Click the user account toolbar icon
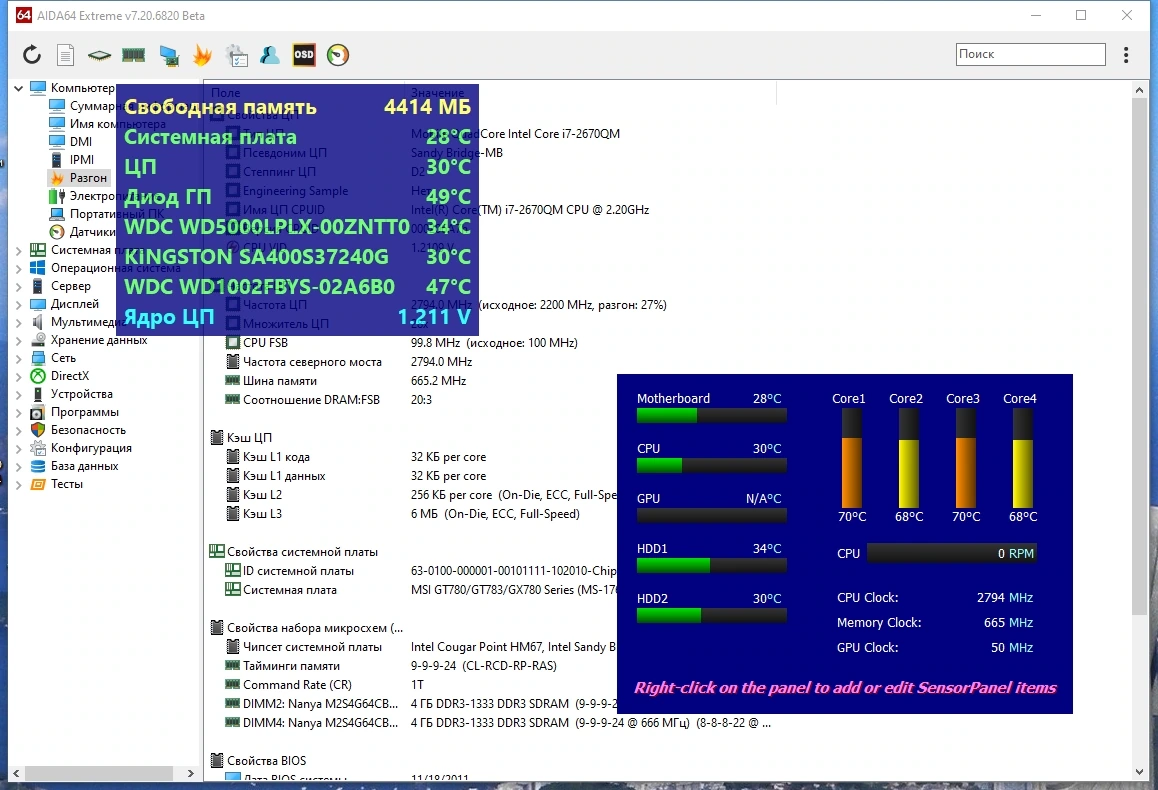This screenshot has height=790, width=1158. click(270, 55)
